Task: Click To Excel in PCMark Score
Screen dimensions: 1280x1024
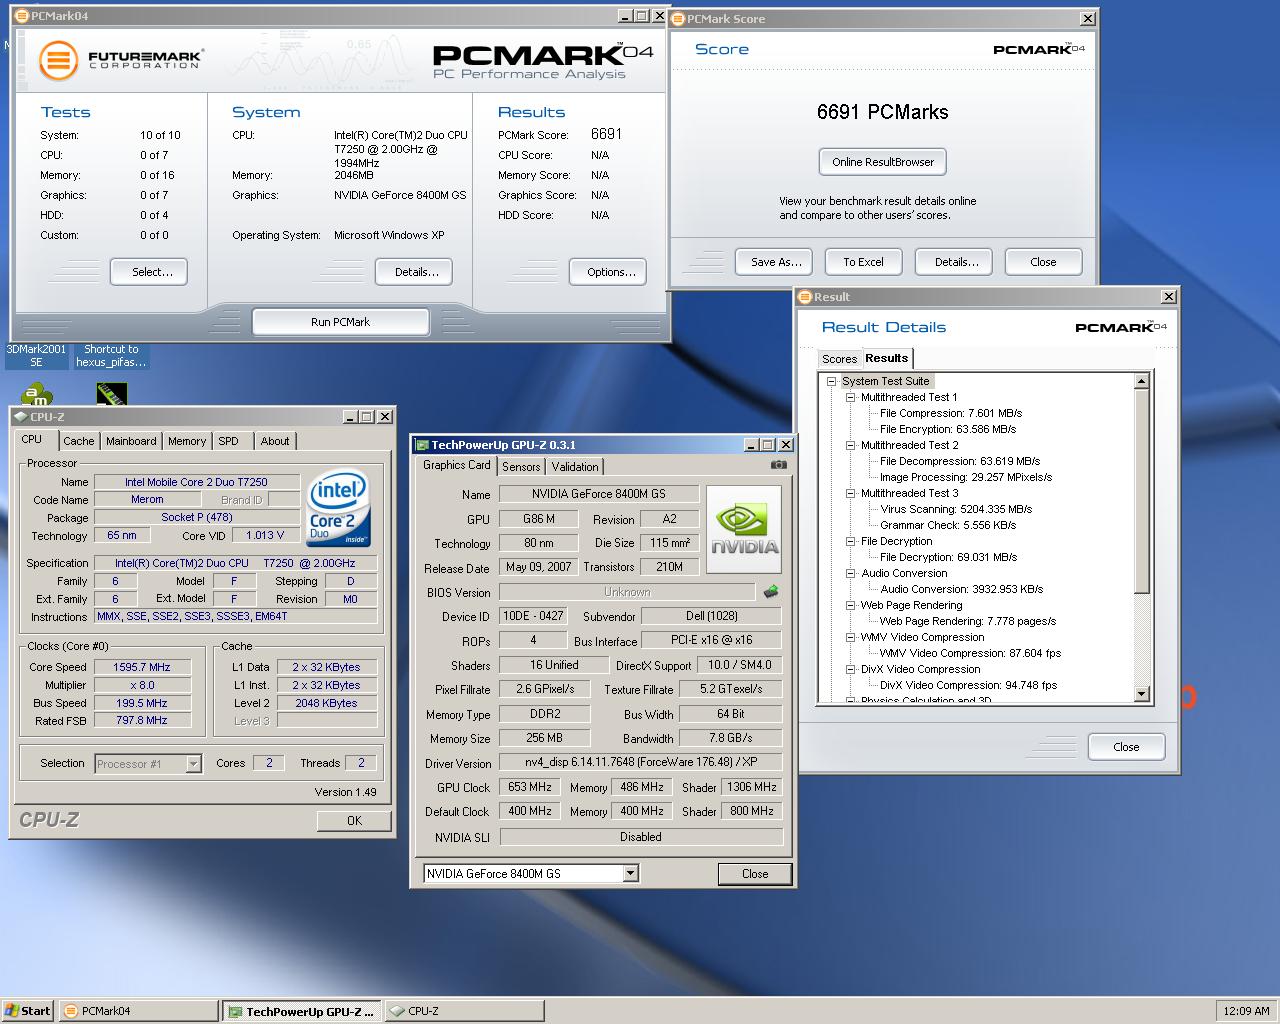Action: (863, 262)
